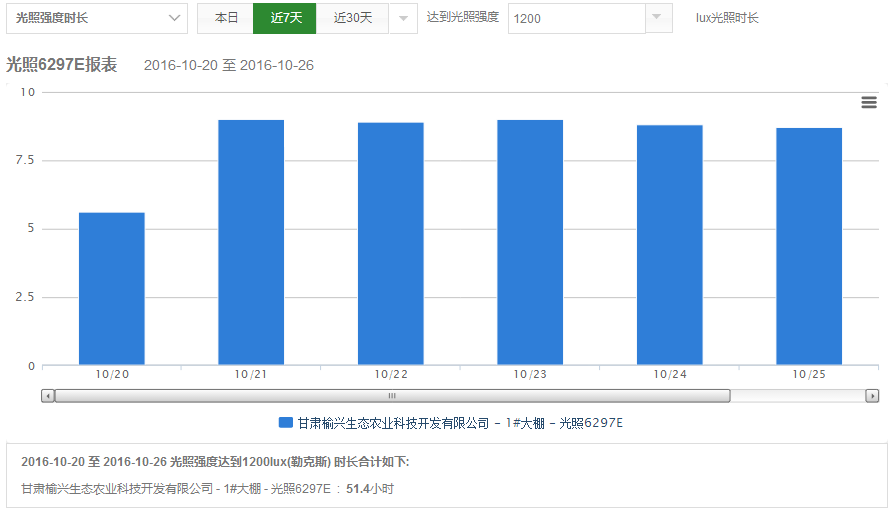
Task: Select the 近7天 tab
Action: point(285,18)
